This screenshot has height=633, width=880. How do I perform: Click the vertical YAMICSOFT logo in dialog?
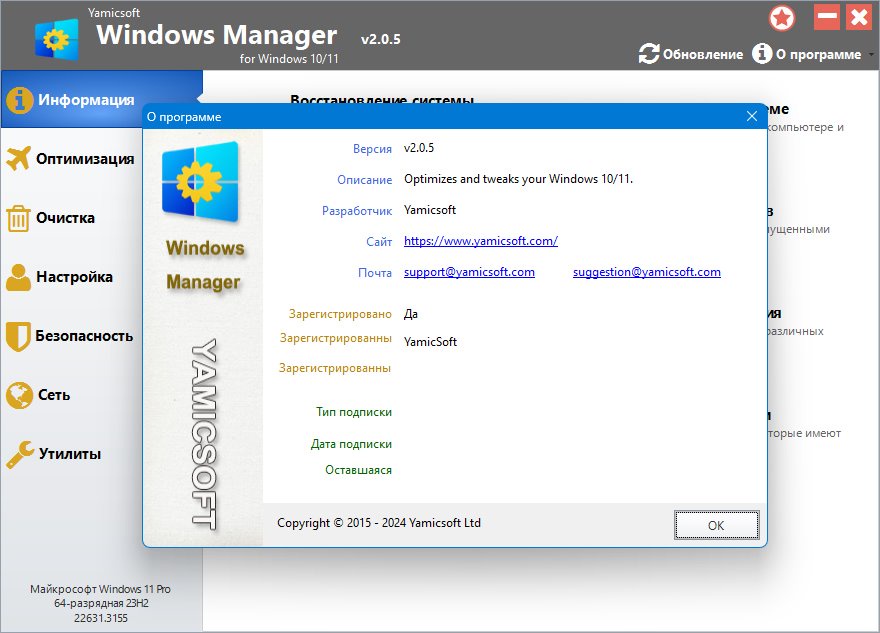tap(204, 434)
